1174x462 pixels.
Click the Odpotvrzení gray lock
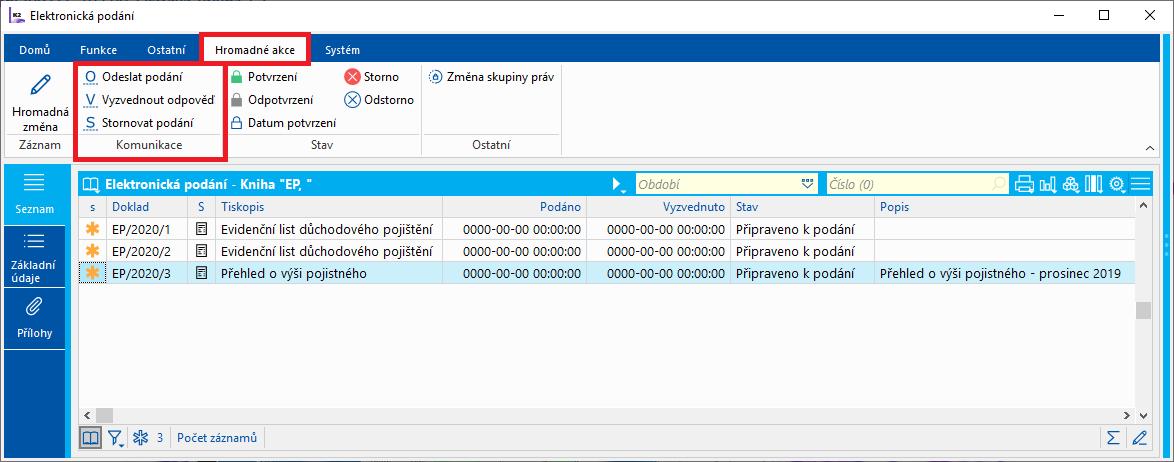[236, 100]
